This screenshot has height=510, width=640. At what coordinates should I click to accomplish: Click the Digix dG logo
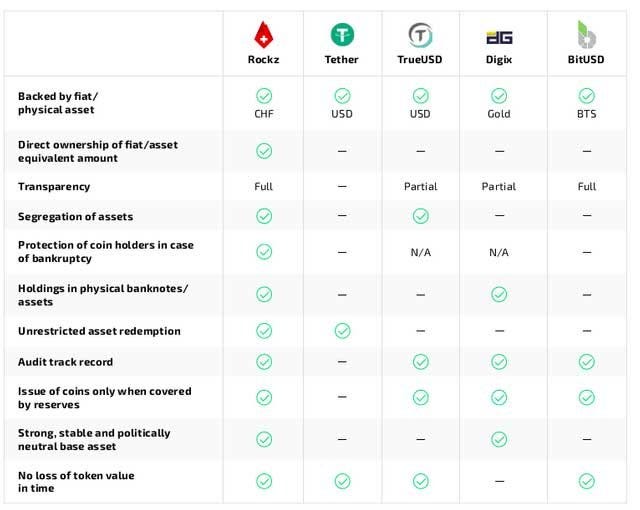point(499,36)
